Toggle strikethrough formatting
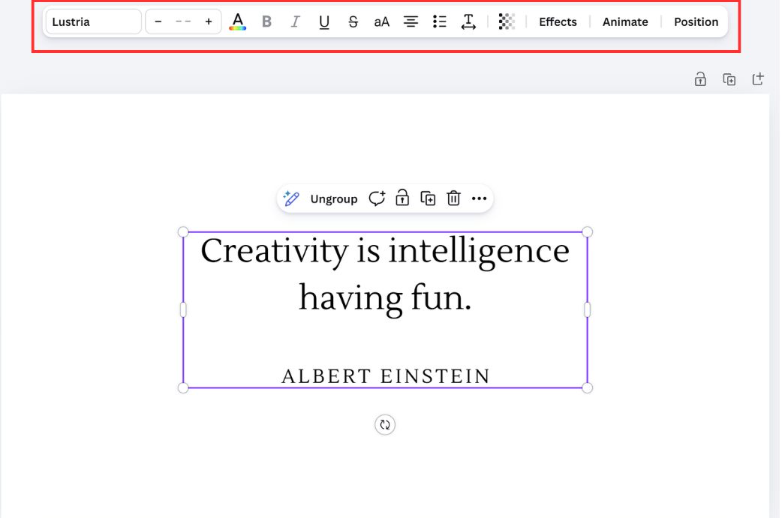Viewport: 781px width, 518px height. point(353,22)
